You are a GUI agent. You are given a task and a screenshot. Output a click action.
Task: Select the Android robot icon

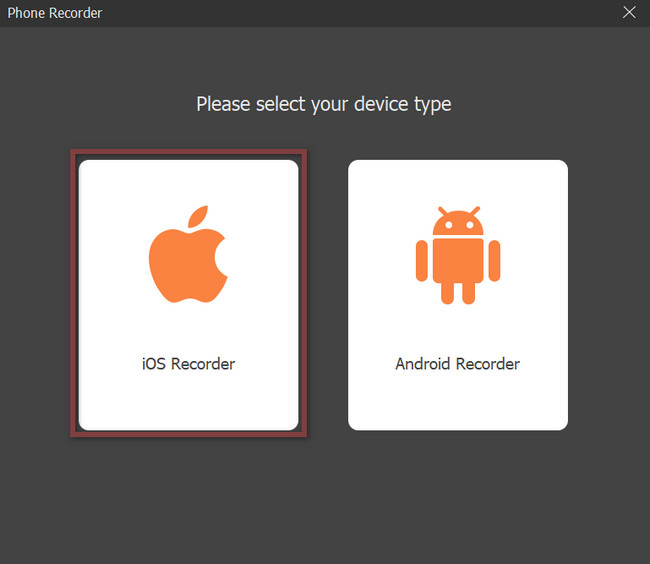[458, 255]
